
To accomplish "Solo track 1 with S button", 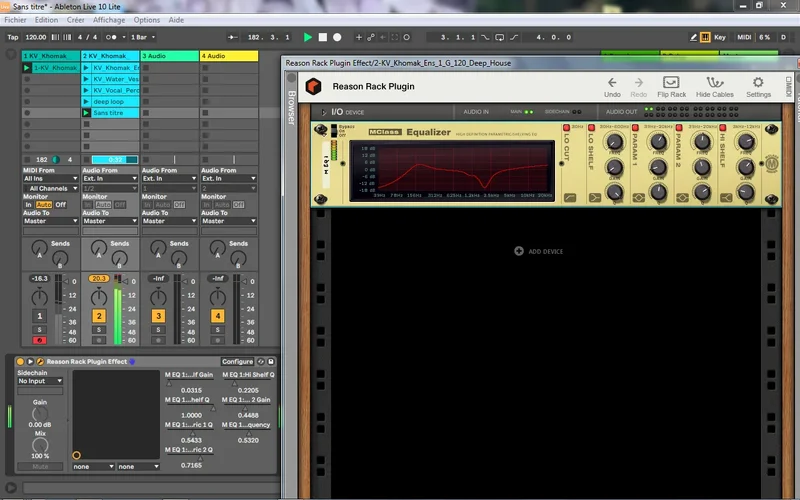I will (39, 329).
